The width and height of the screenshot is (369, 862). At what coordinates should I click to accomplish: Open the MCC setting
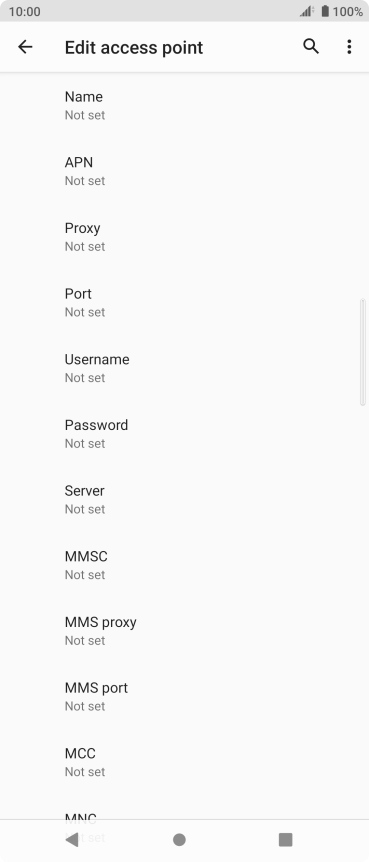(x=185, y=762)
